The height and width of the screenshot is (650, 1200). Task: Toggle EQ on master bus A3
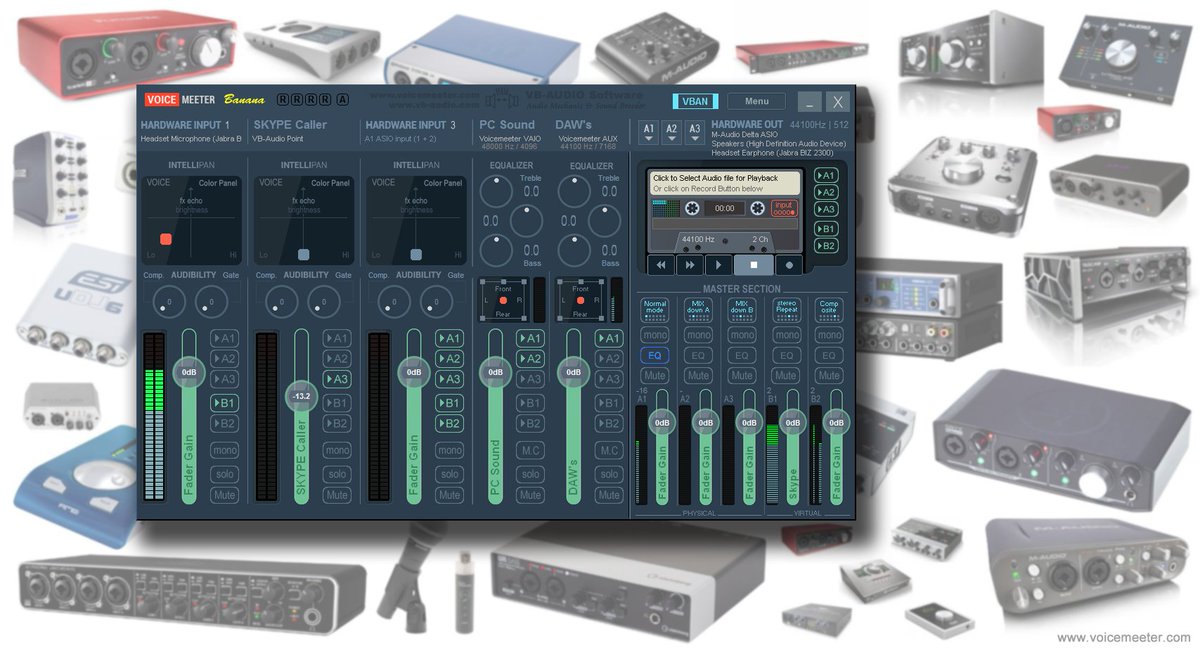point(741,355)
